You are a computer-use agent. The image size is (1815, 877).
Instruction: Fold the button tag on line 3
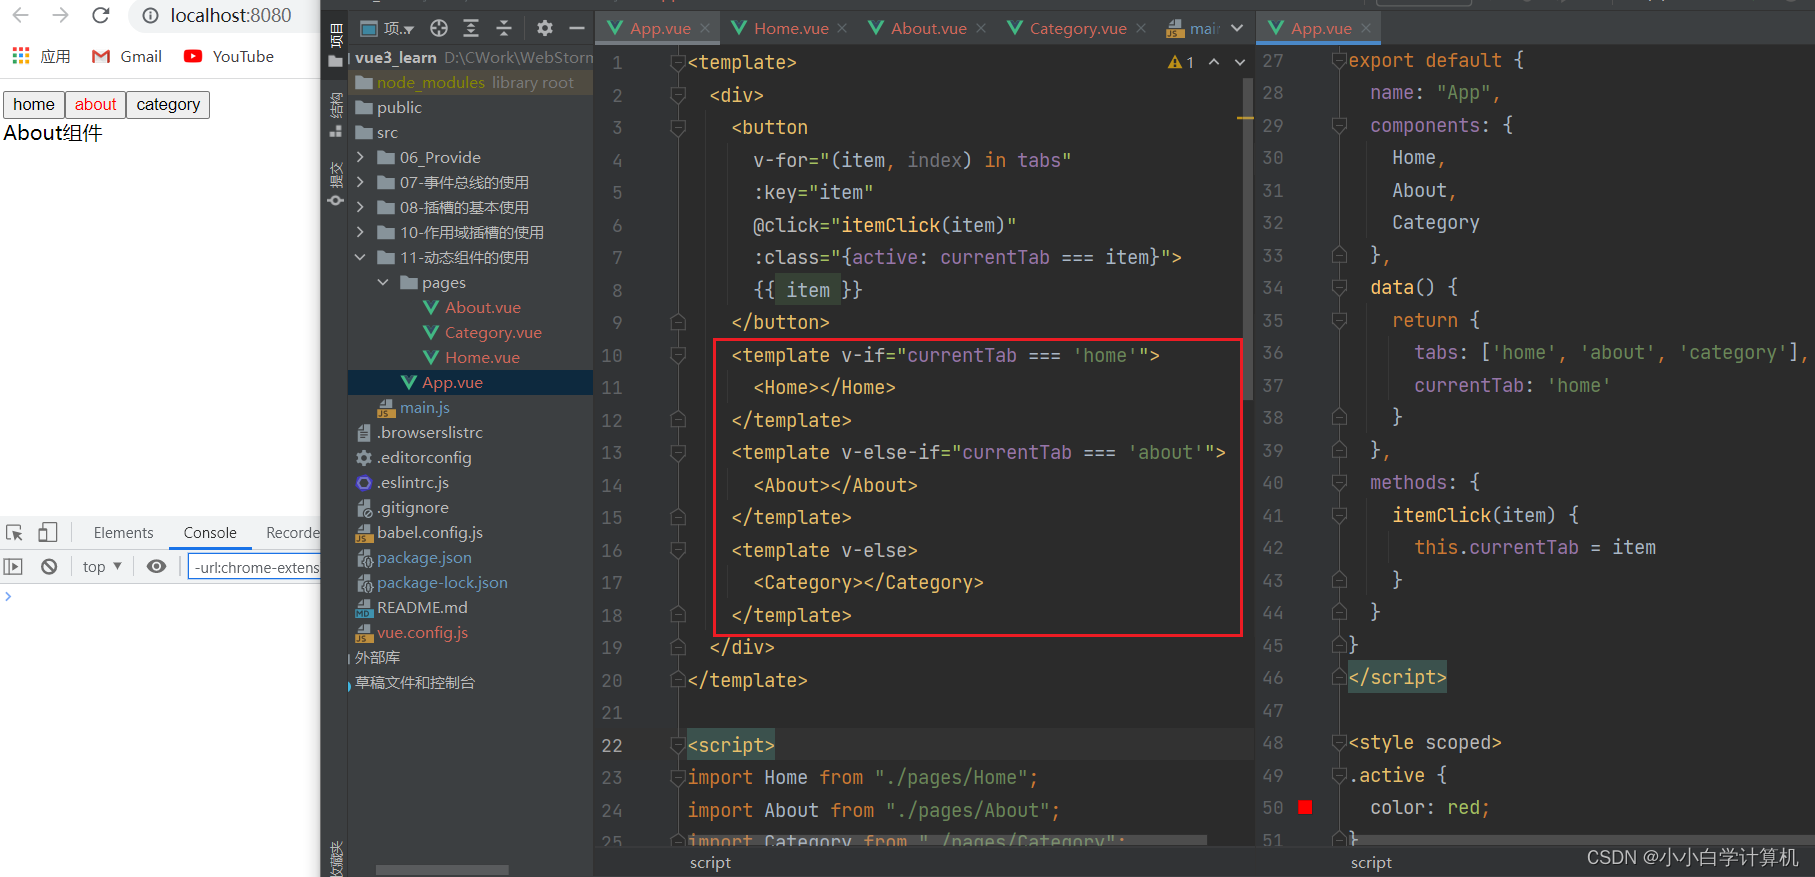point(677,128)
